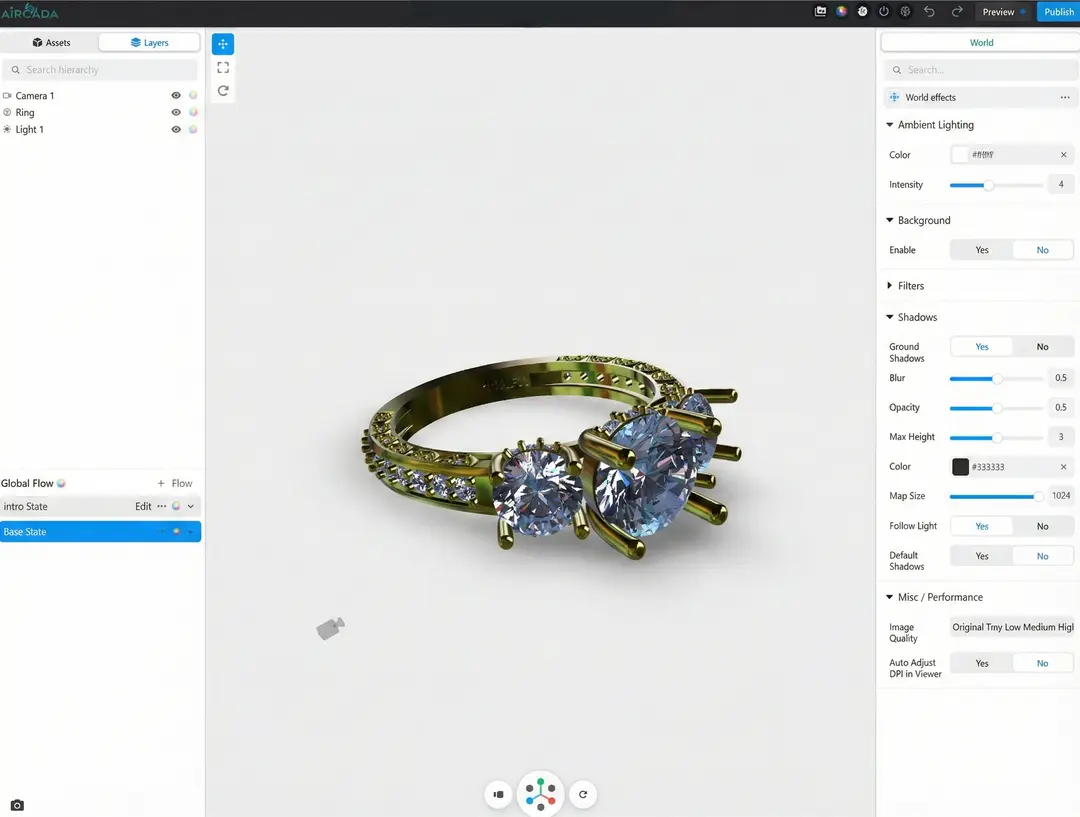Hide the Ring layer with its eye toggle
Image resolution: width=1080 pixels, height=817 pixels.
click(176, 112)
